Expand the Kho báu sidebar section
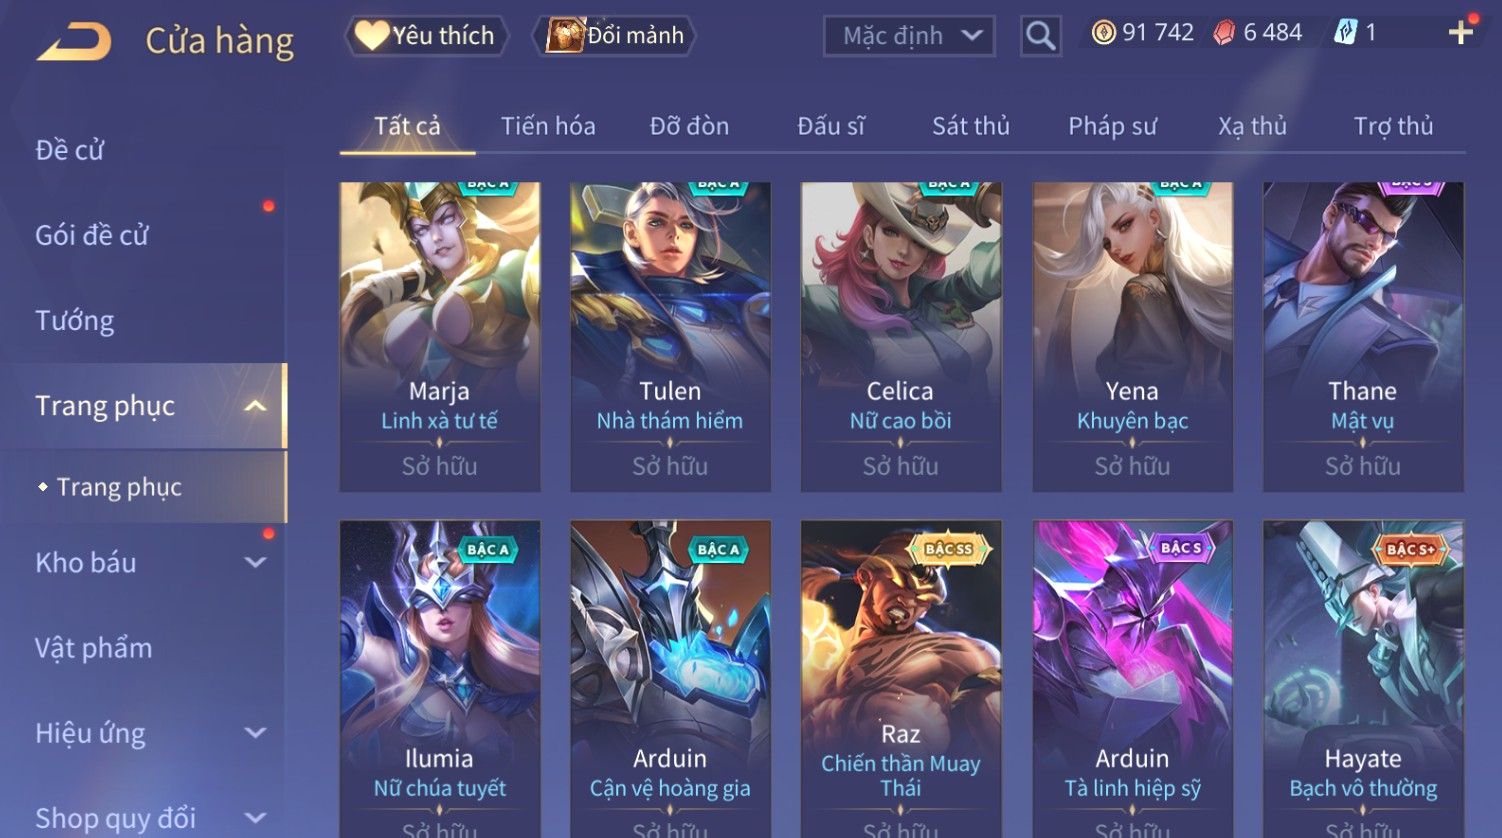The width and height of the screenshot is (1502, 838). [256, 563]
